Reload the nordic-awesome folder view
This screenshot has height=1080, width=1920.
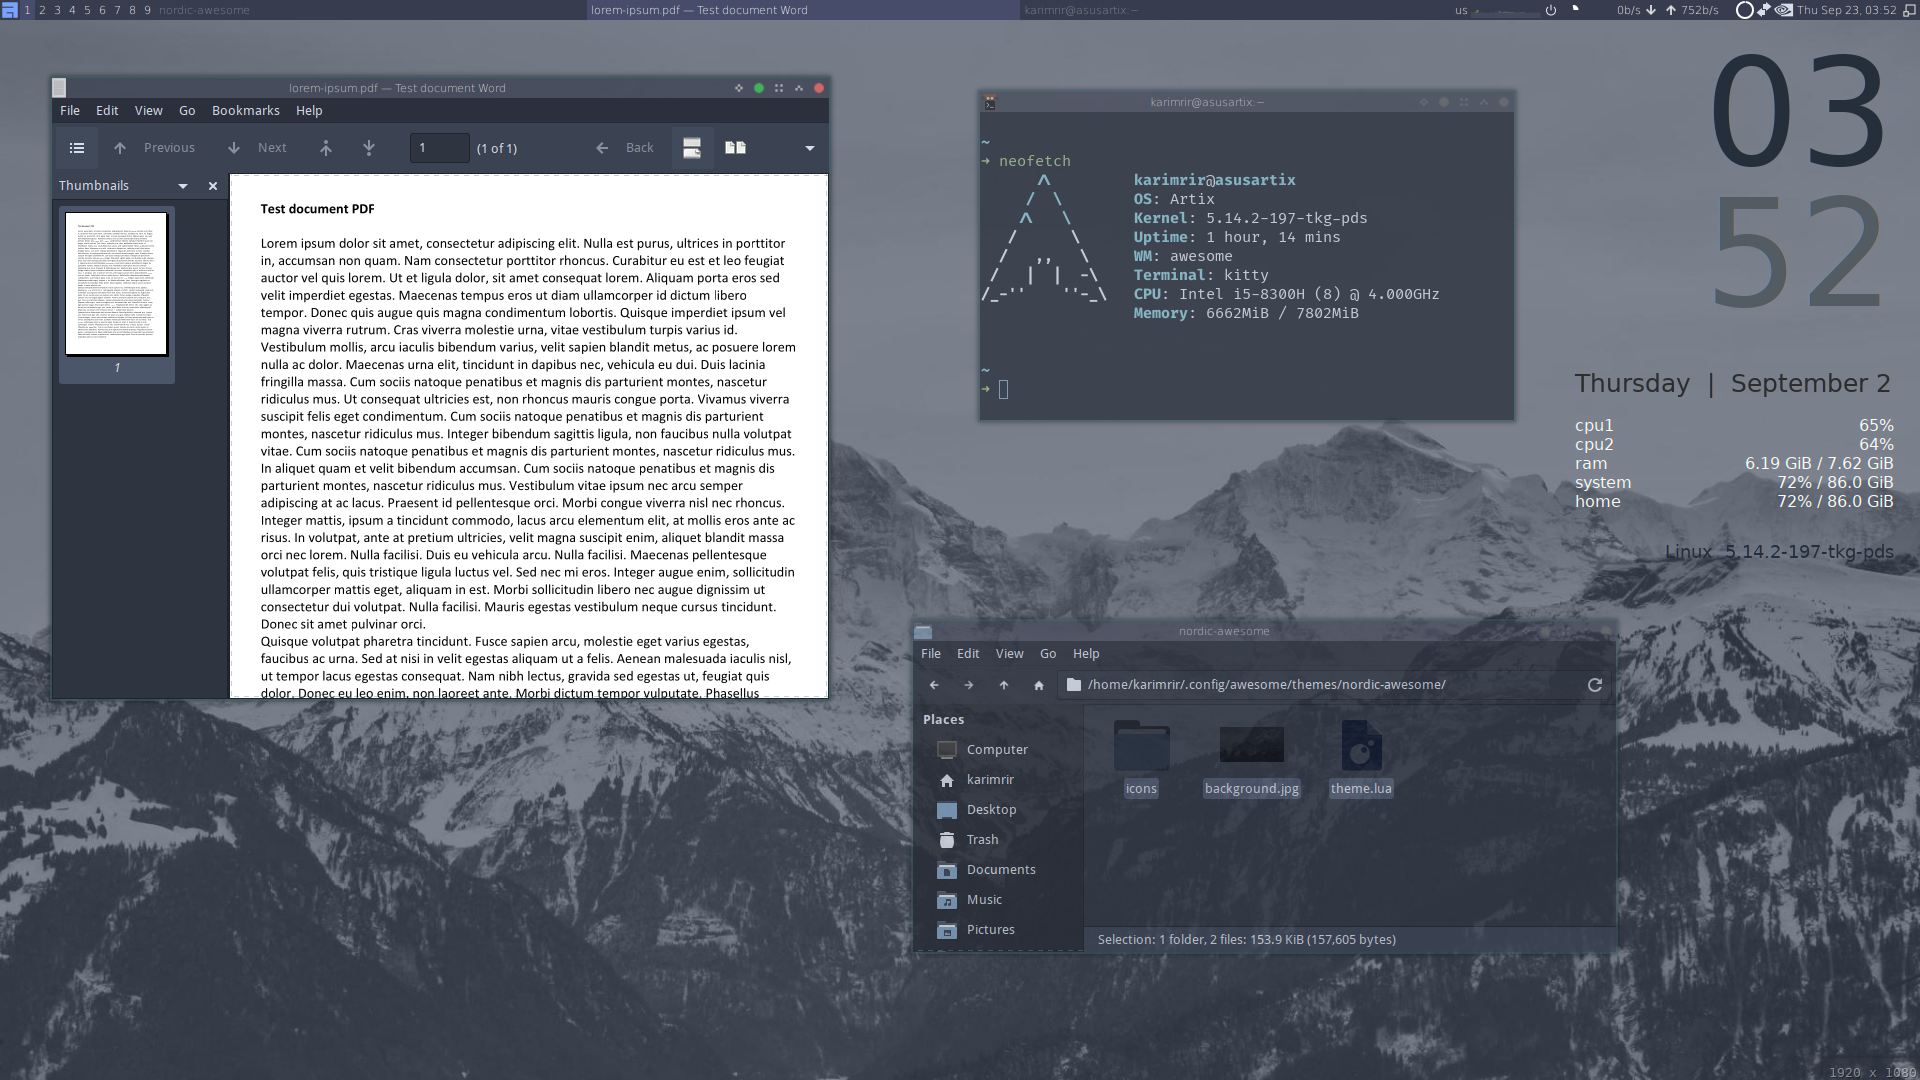click(x=1595, y=685)
